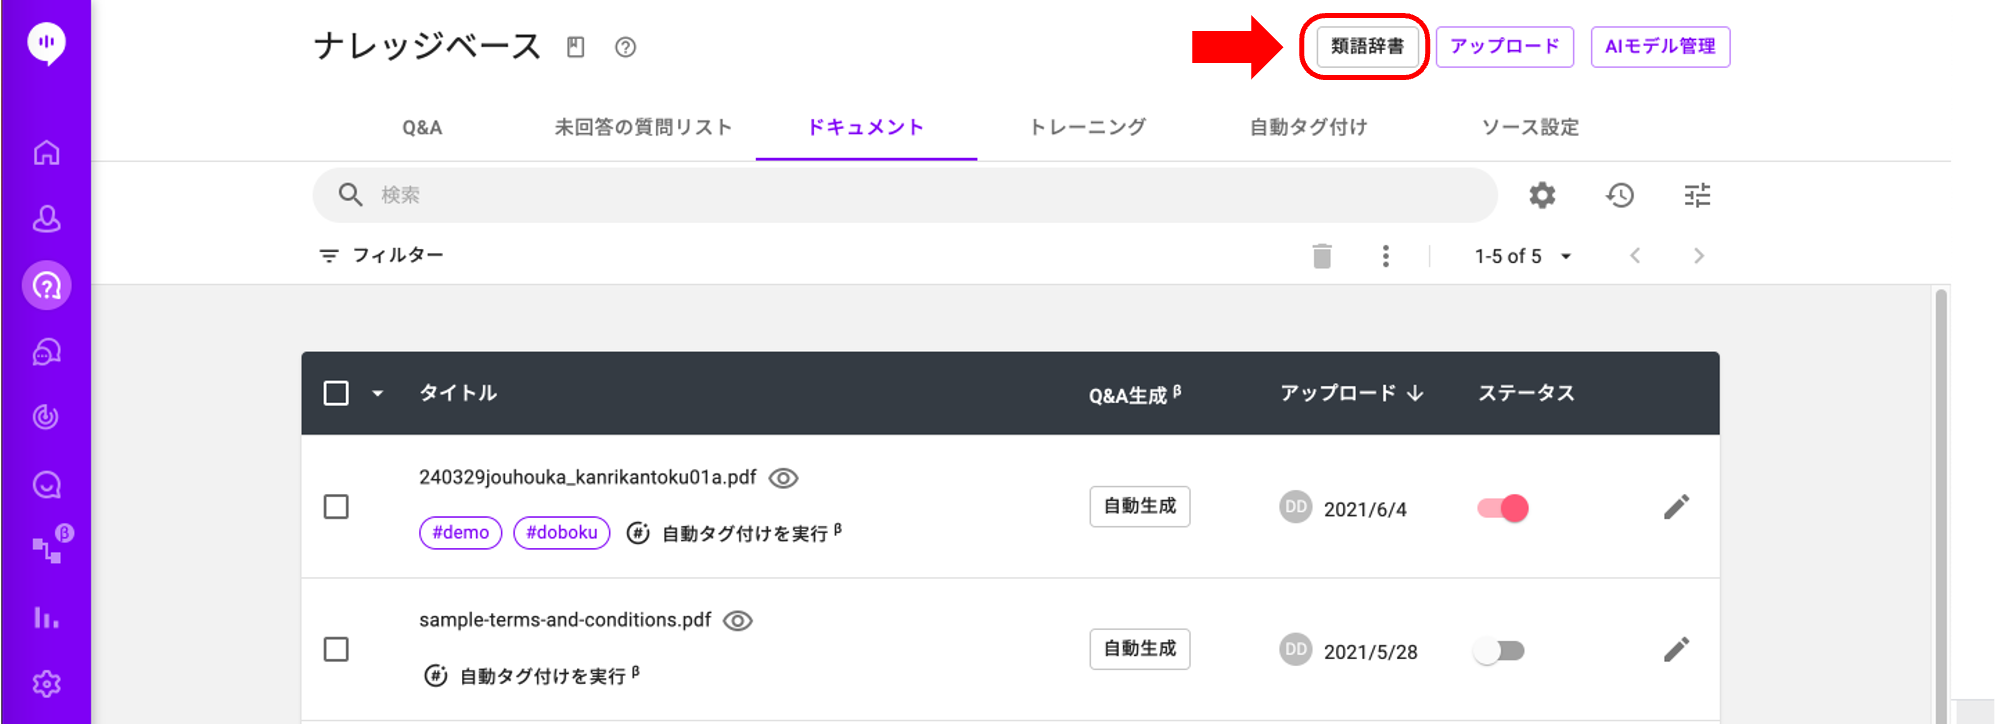Click the 検索 search field

click(905, 195)
